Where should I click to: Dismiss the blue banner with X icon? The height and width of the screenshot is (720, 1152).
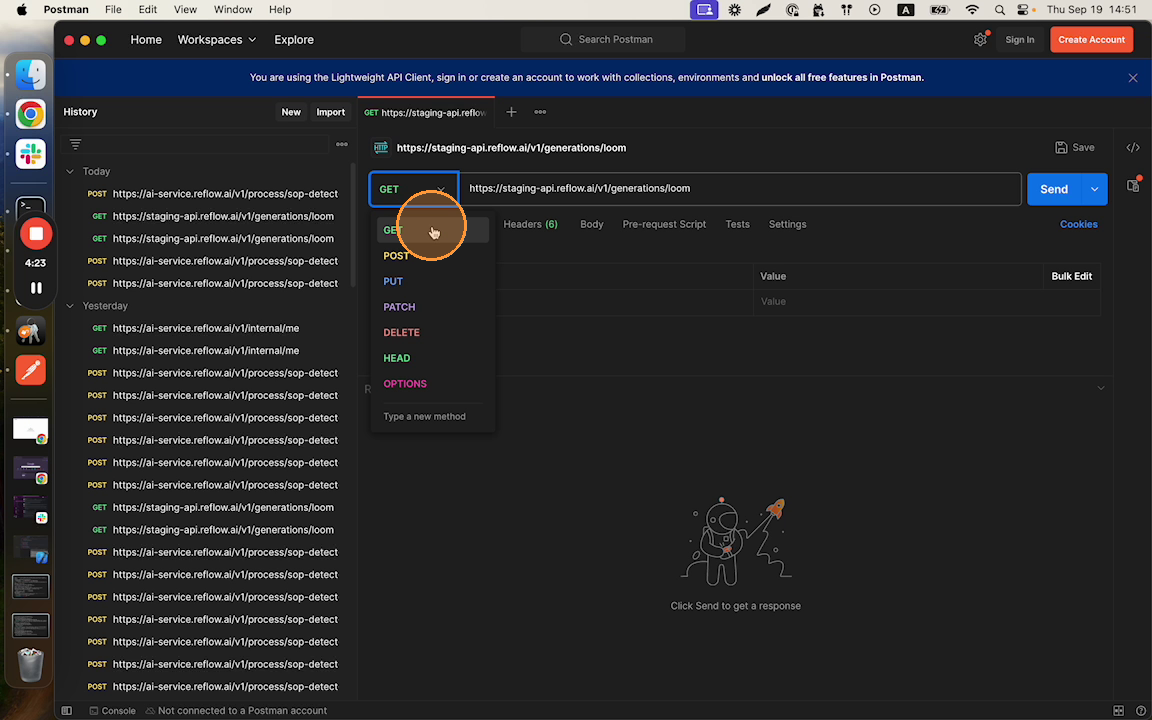[1132, 78]
